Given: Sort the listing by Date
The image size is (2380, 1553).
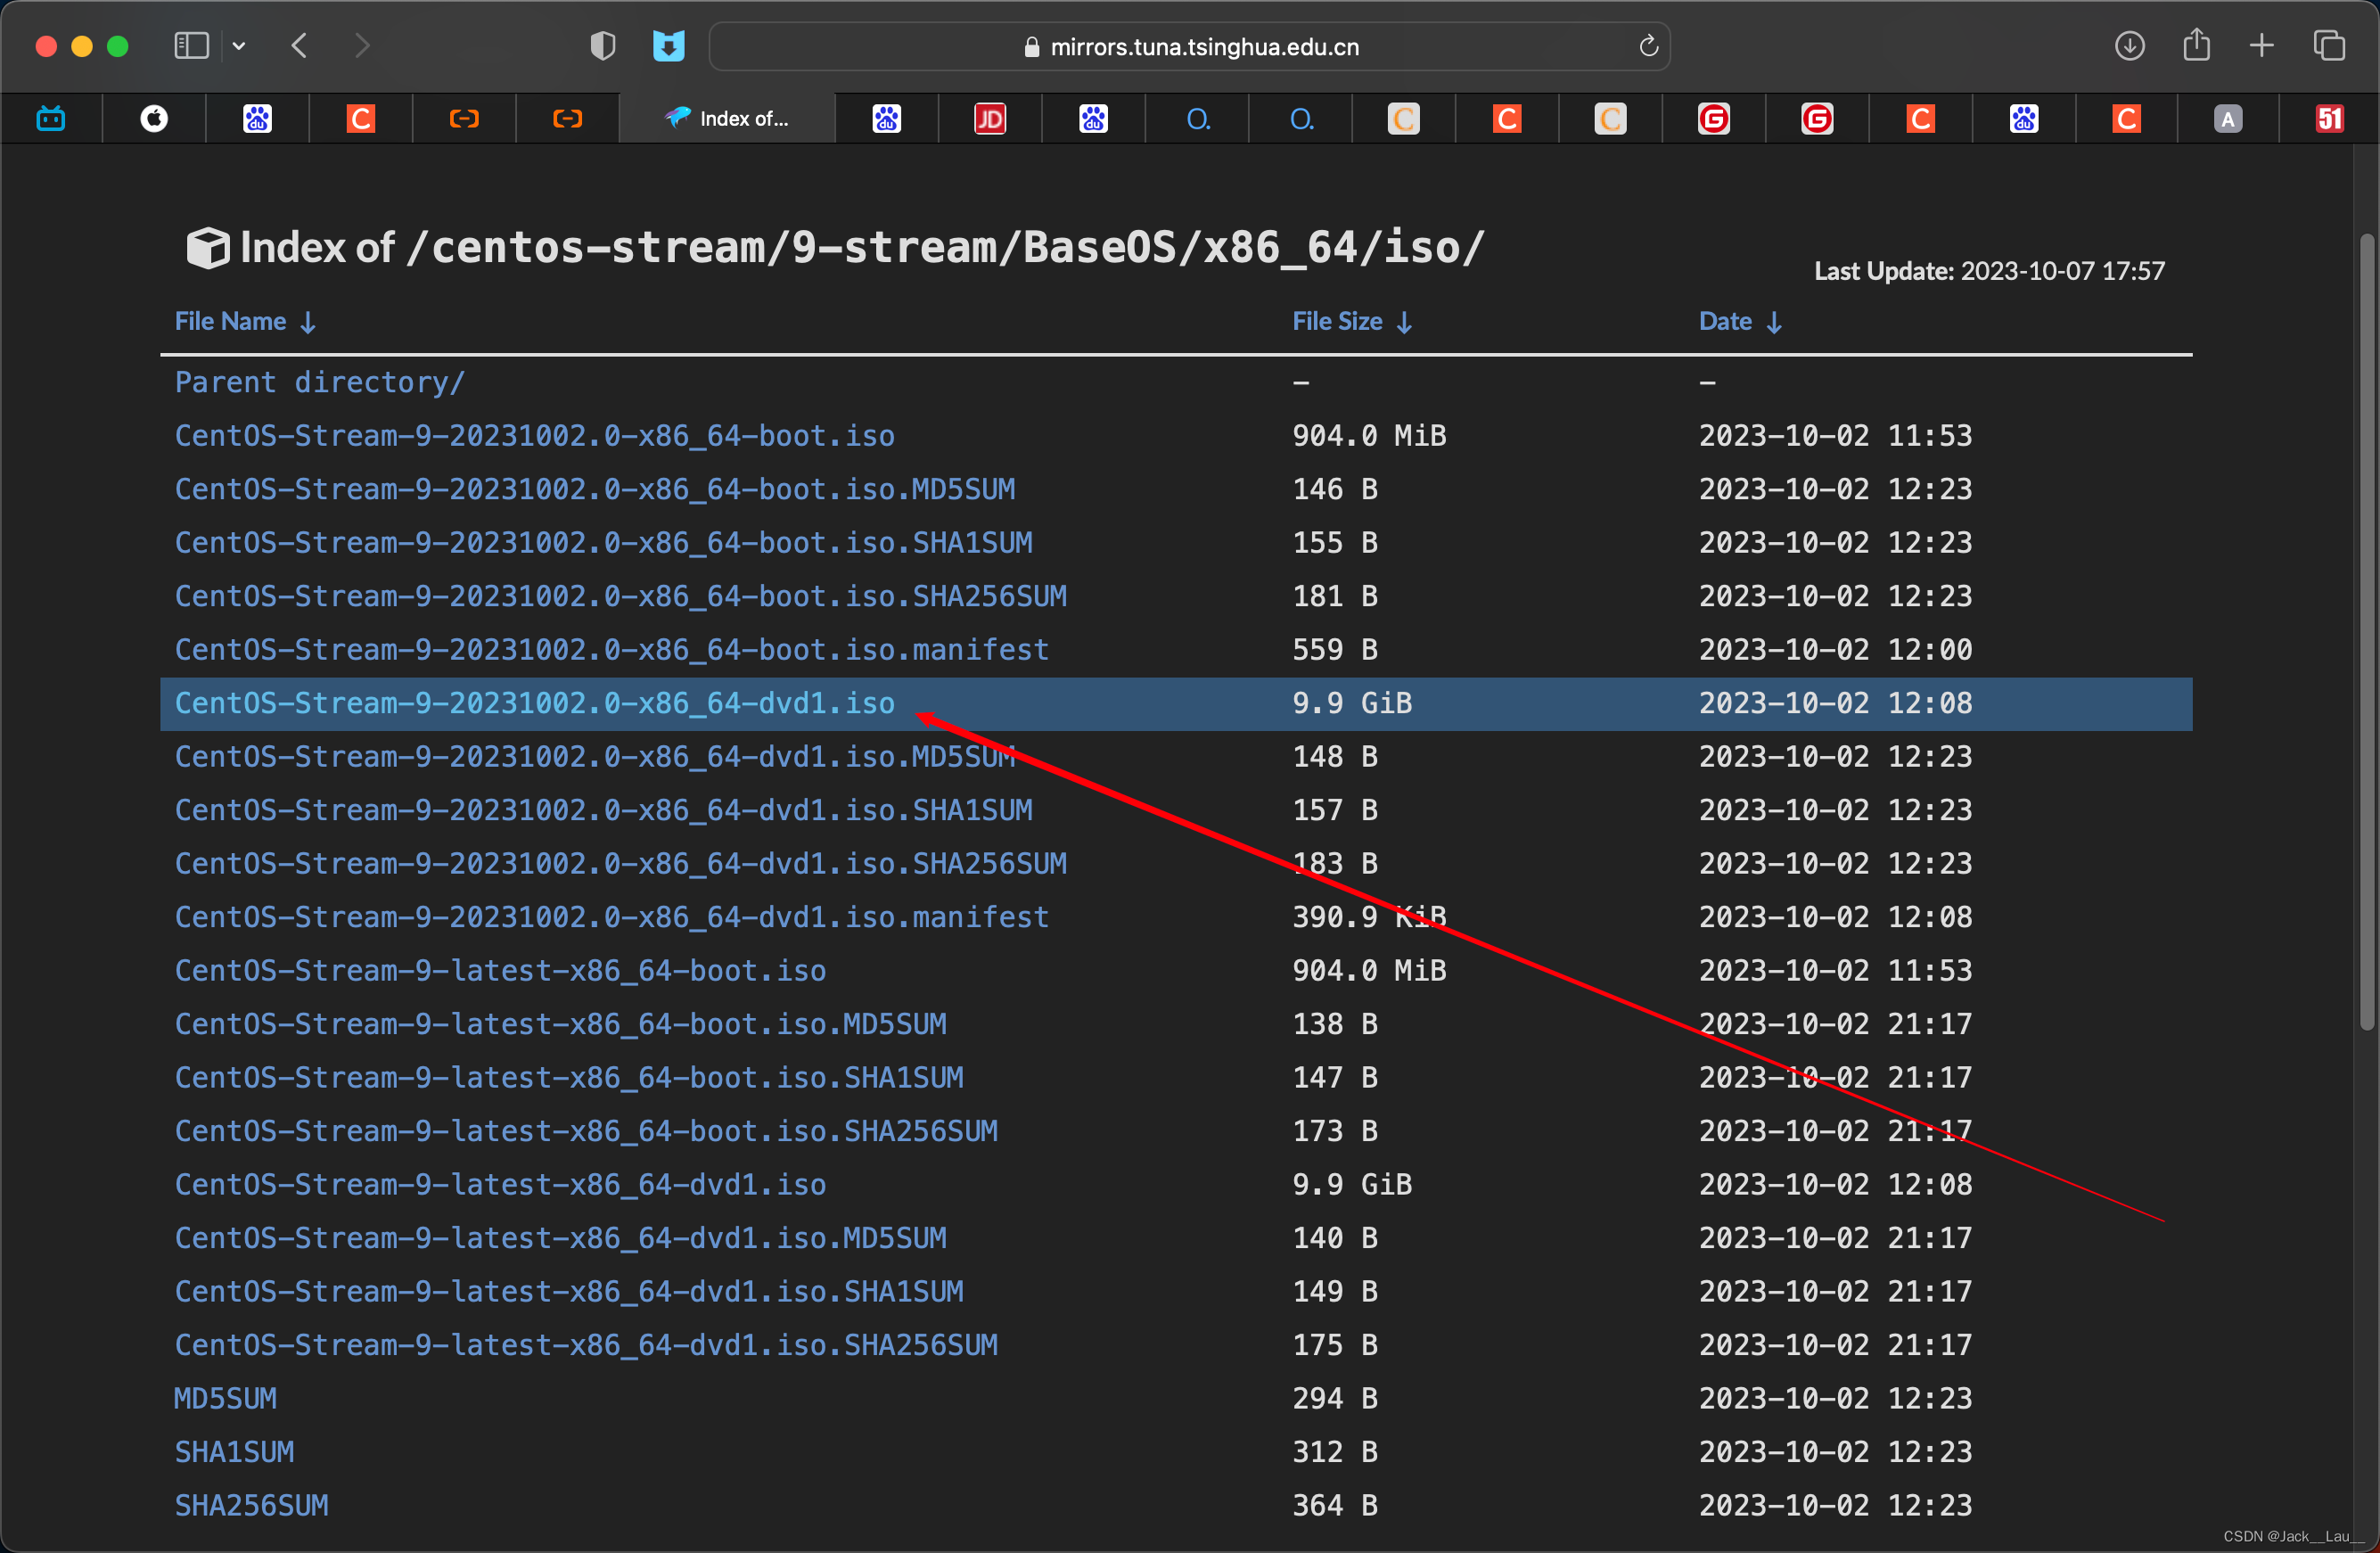Looking at the screenshot, I should pyautogui.click(x=1740, y=322).
